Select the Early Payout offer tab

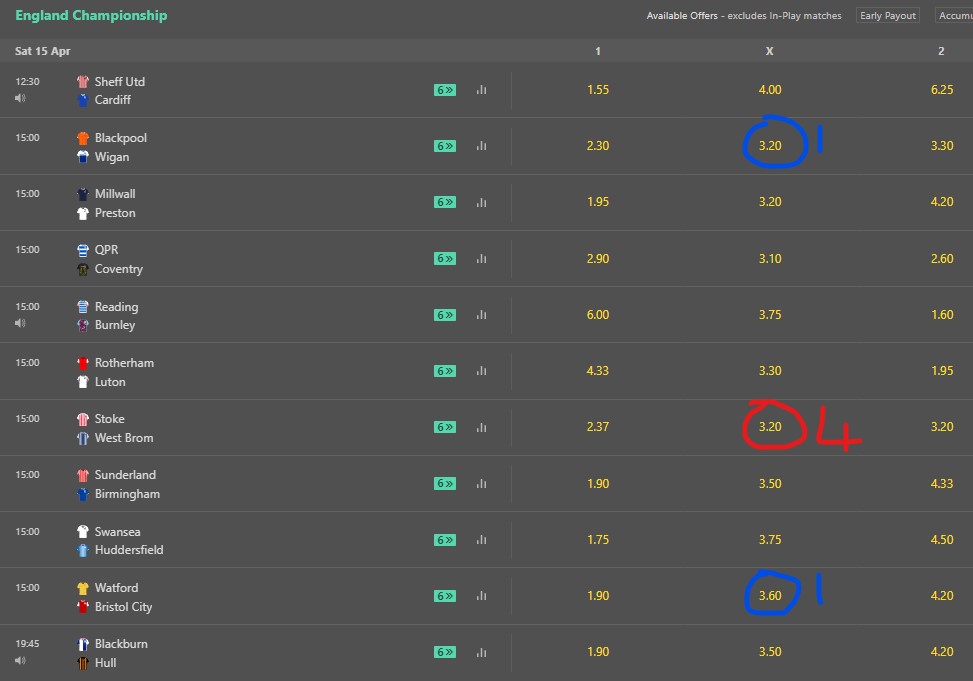[x=888, y=16]
